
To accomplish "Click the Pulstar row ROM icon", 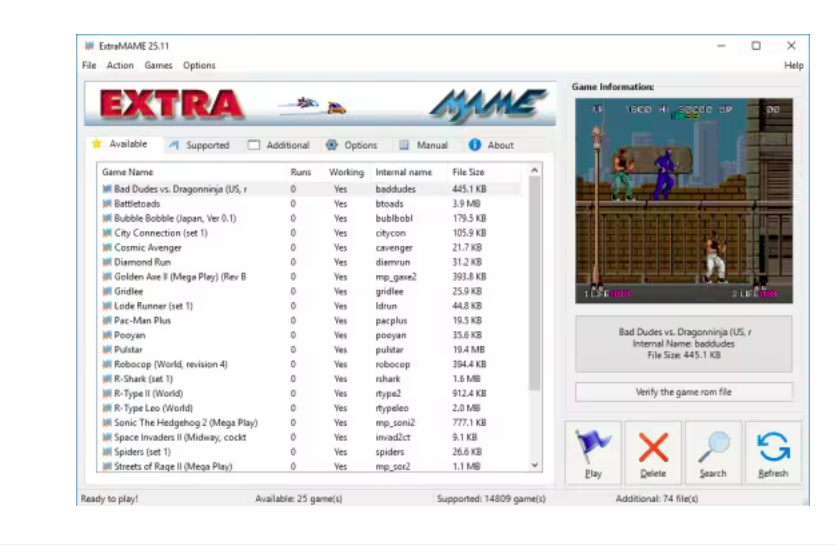I will click(107, 350).
